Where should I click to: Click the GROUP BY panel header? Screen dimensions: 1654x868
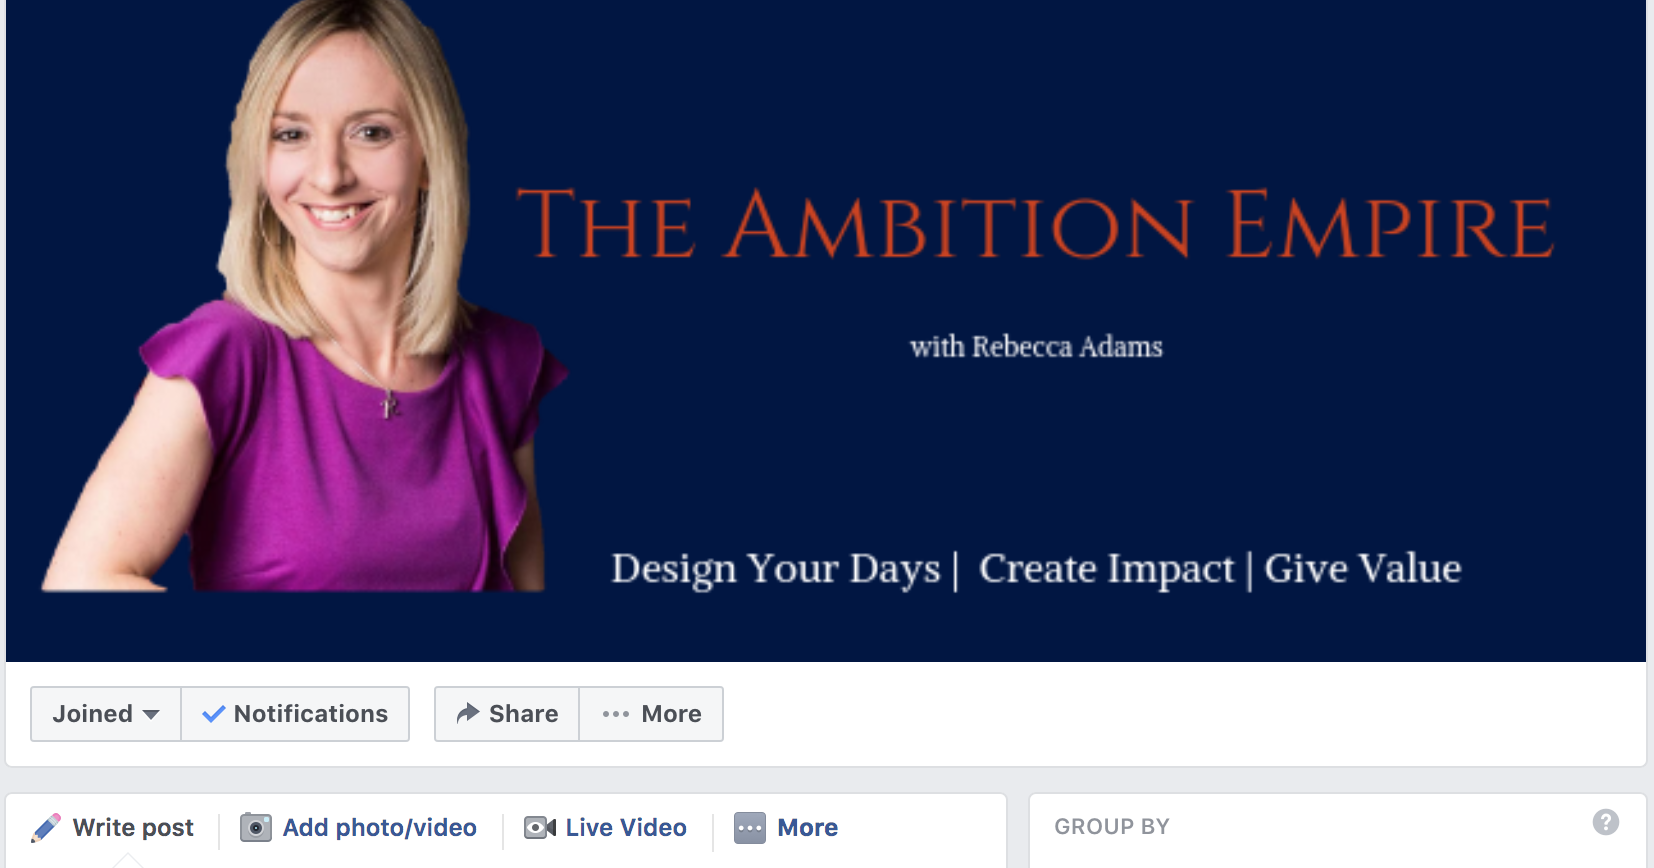[x=1112, y=827]
